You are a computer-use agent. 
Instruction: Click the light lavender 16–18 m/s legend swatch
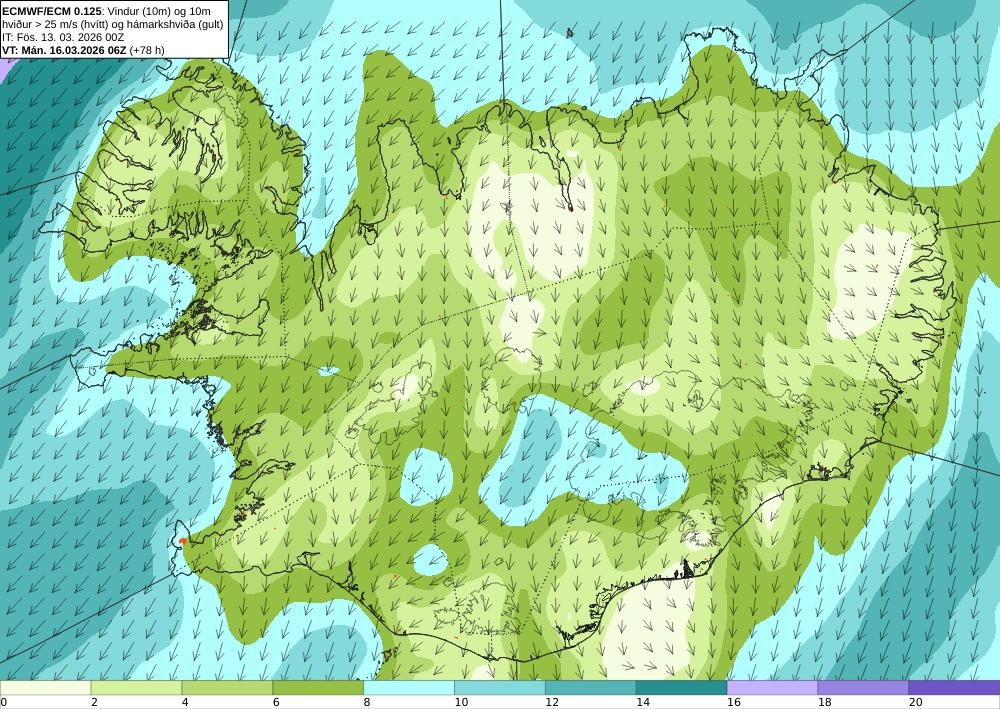[772, 687]
